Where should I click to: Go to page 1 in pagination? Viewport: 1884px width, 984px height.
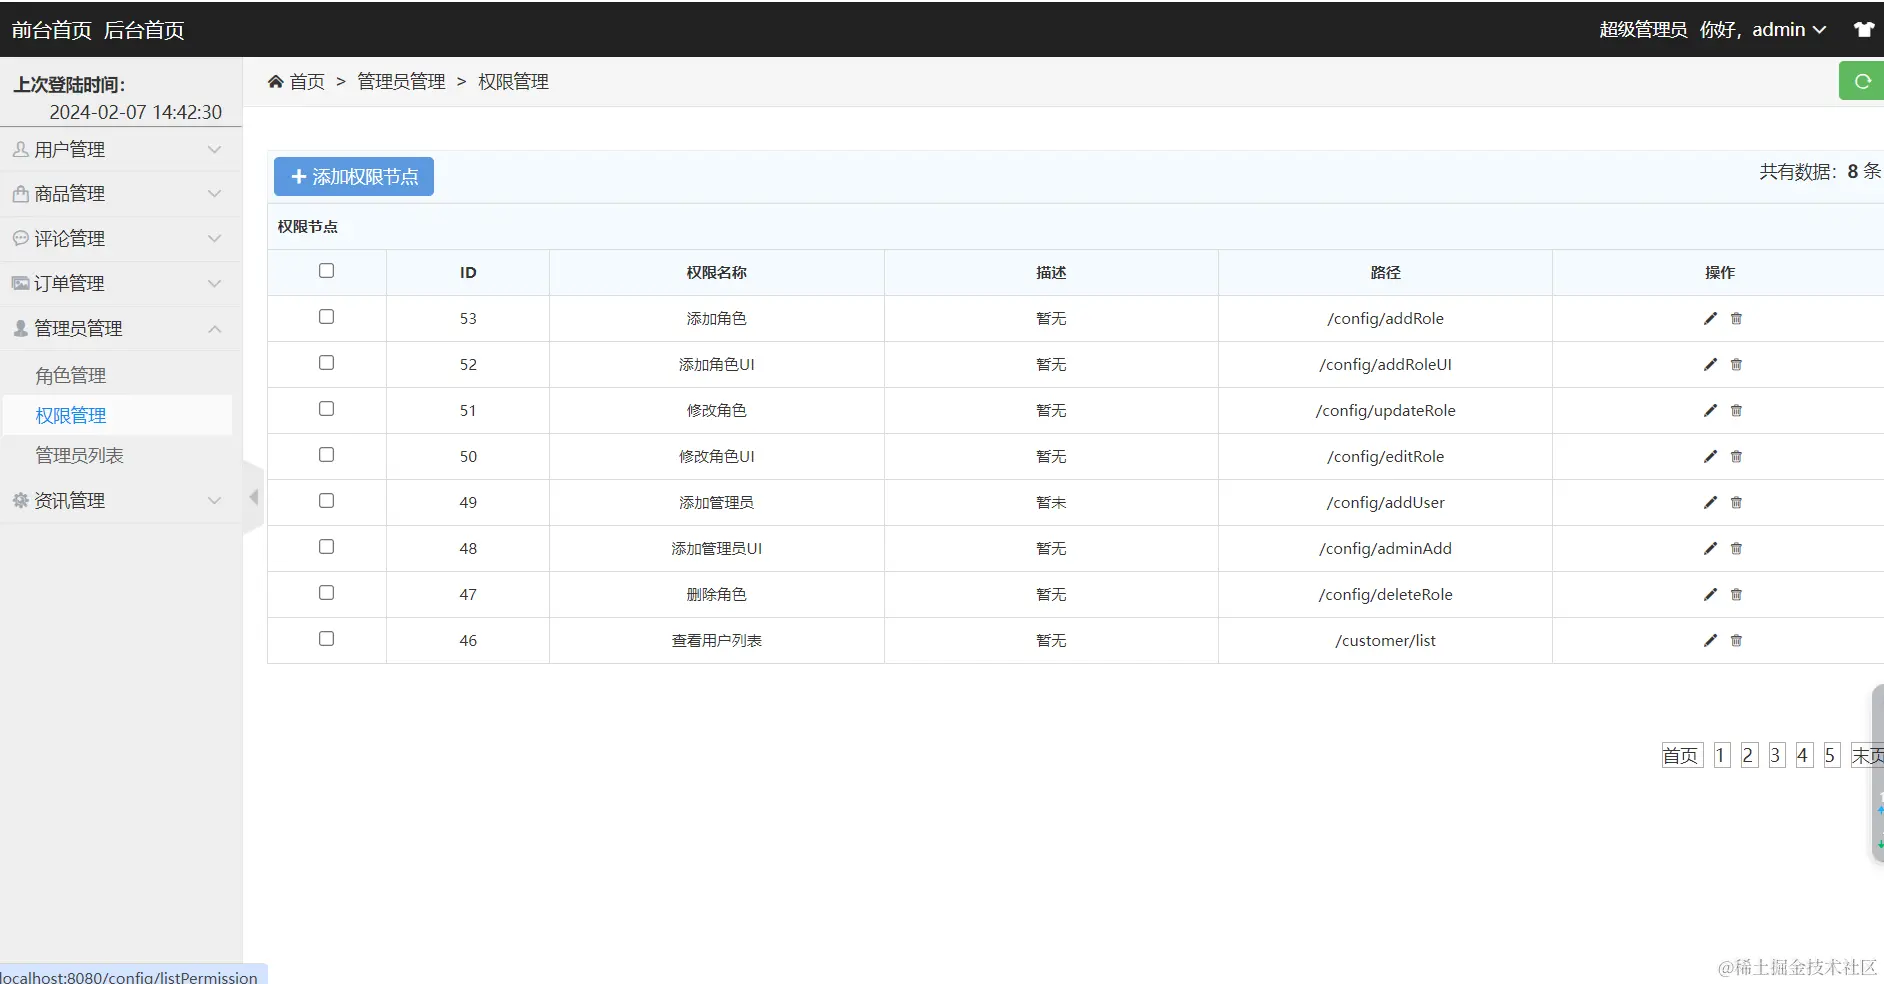pos(1720,755)
